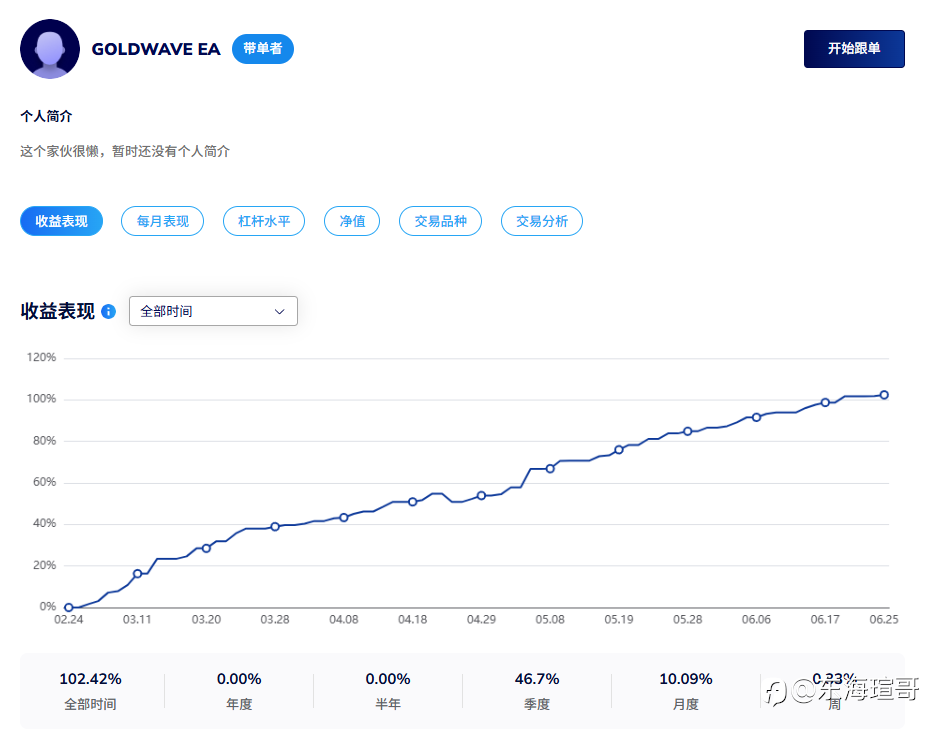Click the 102.42% 全部时间 return value
The width and height of the screenshot is (929, 735).
[90, 679]
